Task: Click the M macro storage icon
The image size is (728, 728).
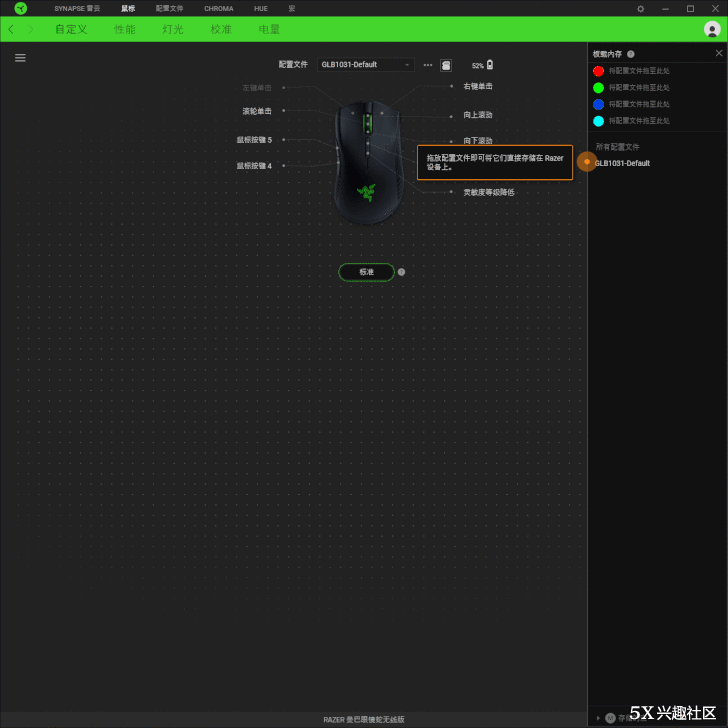Action: 610,718
